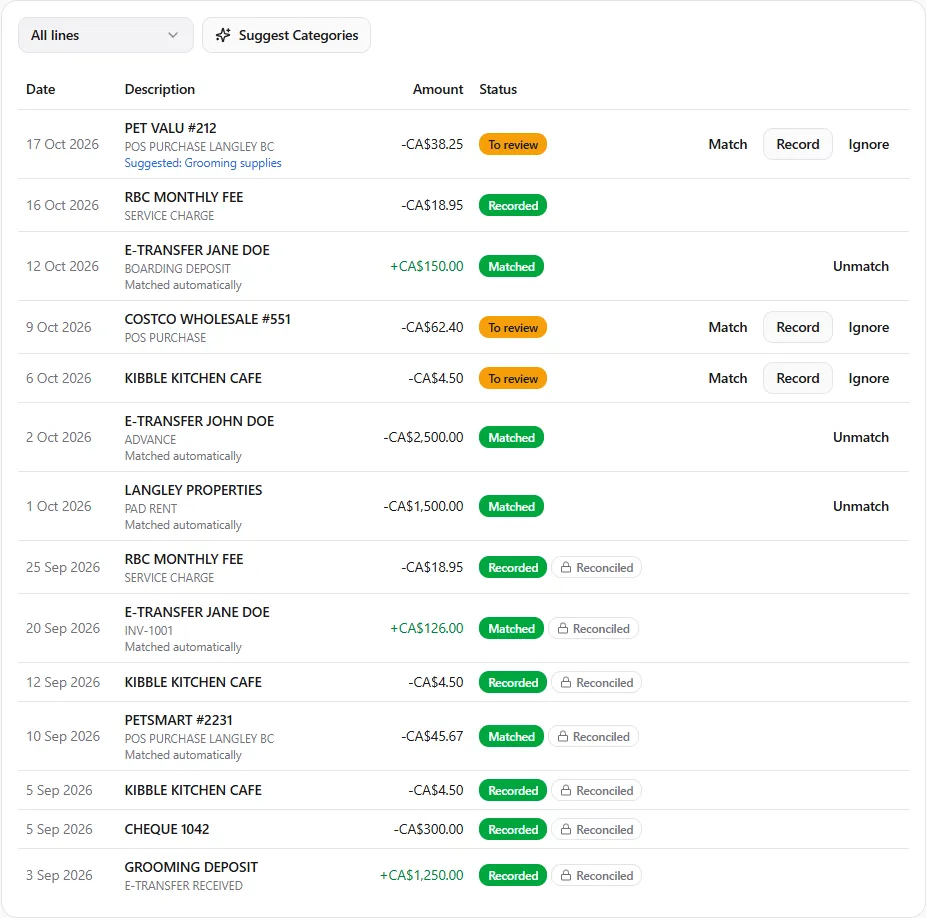This screenshot has width=926, height=918.
Task: Click Matched badge on 12 Oct E-TRANSFER JANE DOE
Action: pos(511,266)
